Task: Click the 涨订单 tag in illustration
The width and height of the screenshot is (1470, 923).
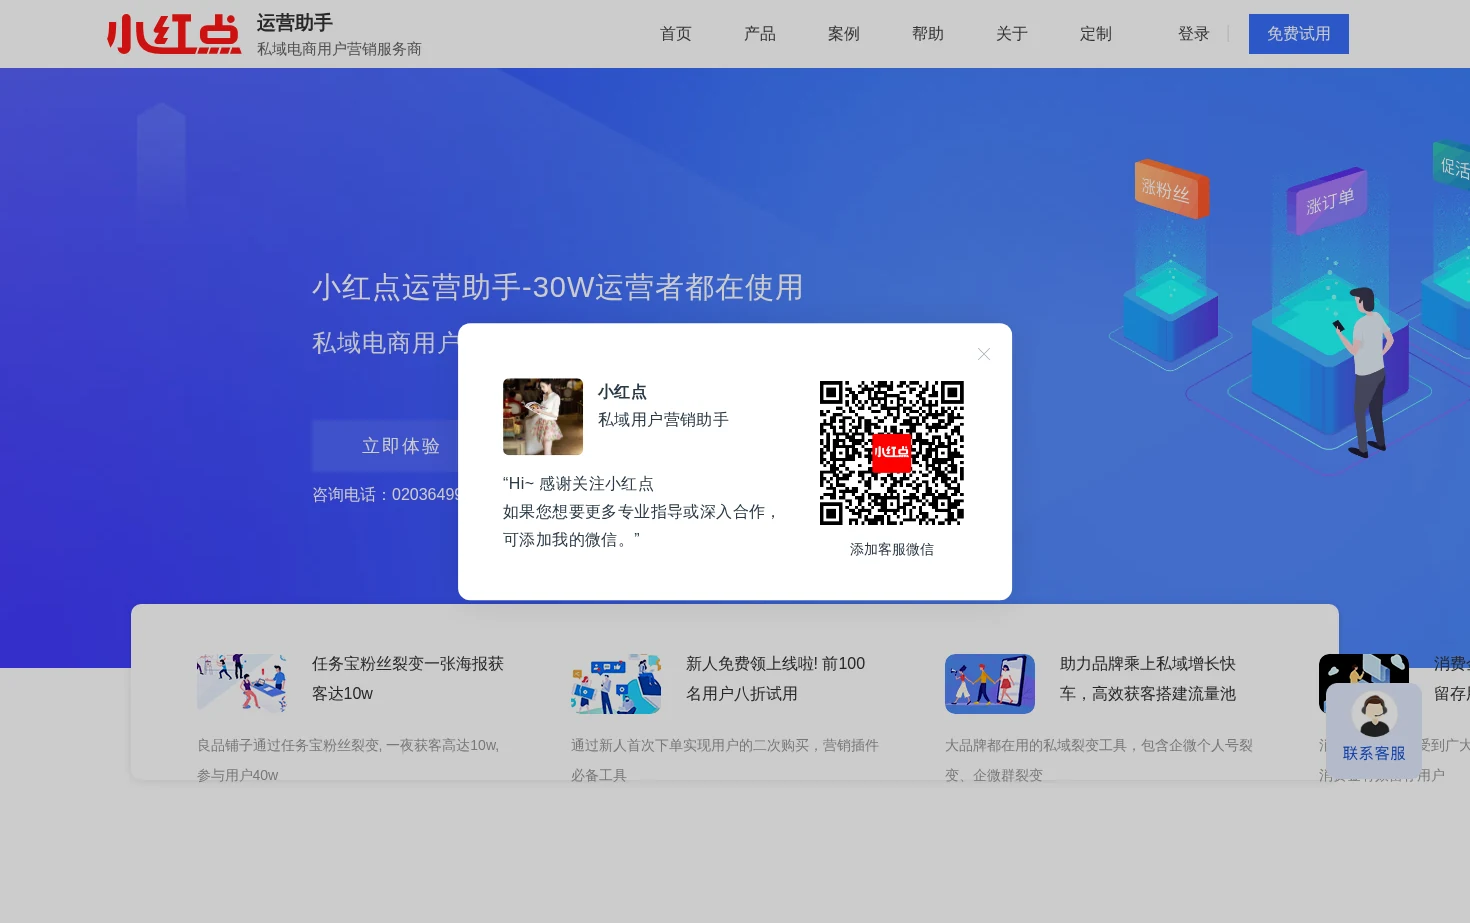Action: tap(1327, 202)
